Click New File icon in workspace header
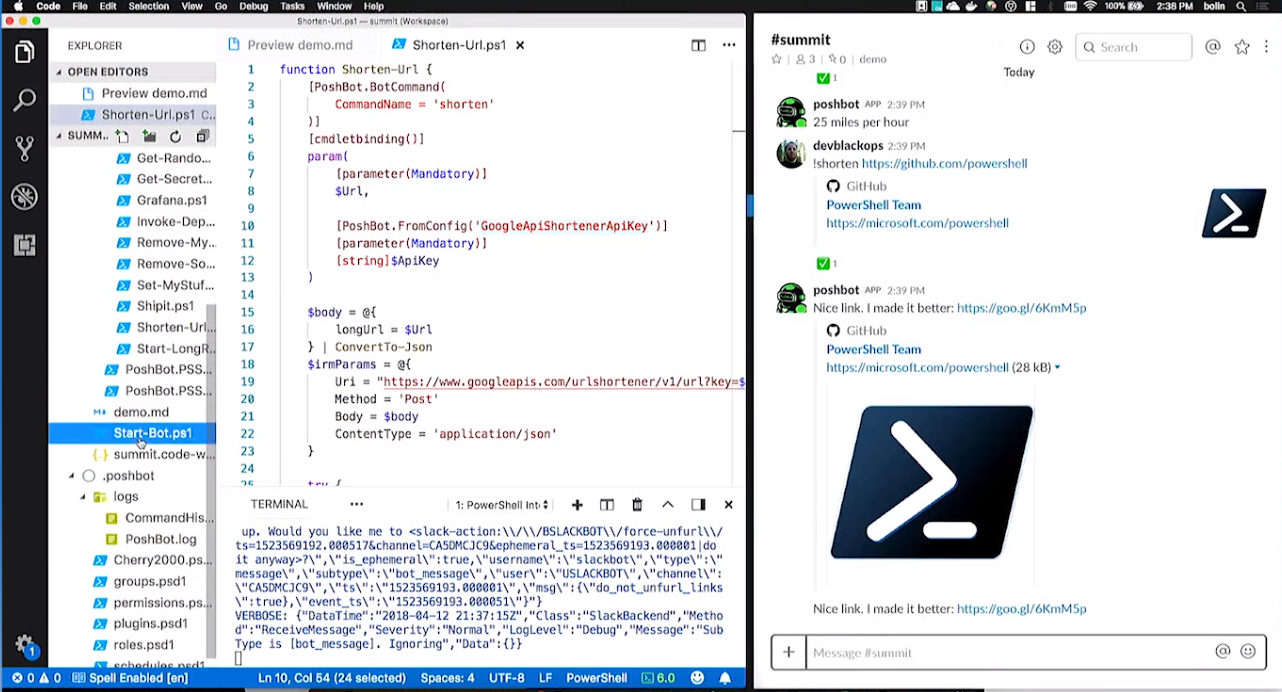The width and height of the screenshot is (1282, 692). 122,136
